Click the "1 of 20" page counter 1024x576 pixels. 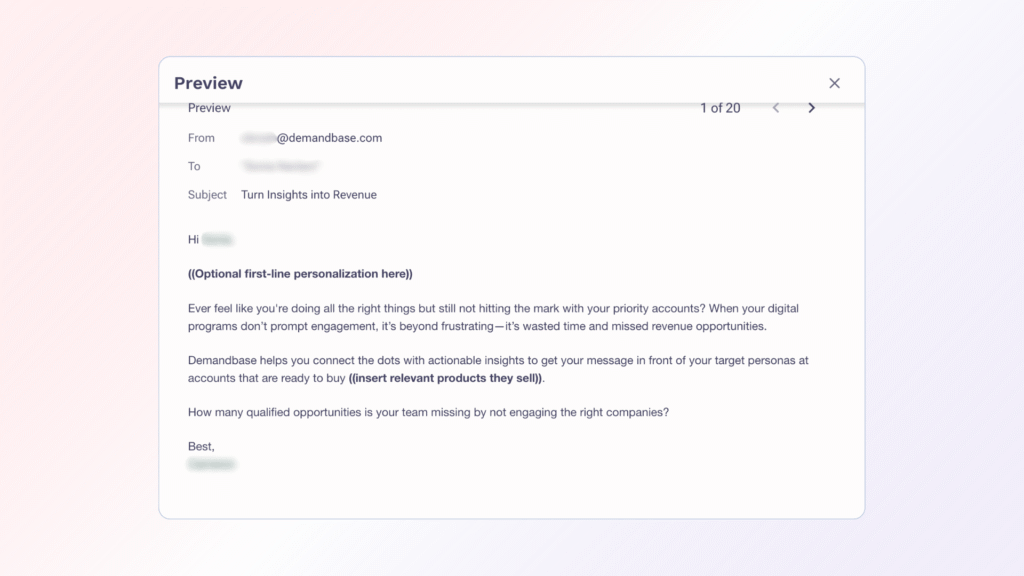pos(720,108)
